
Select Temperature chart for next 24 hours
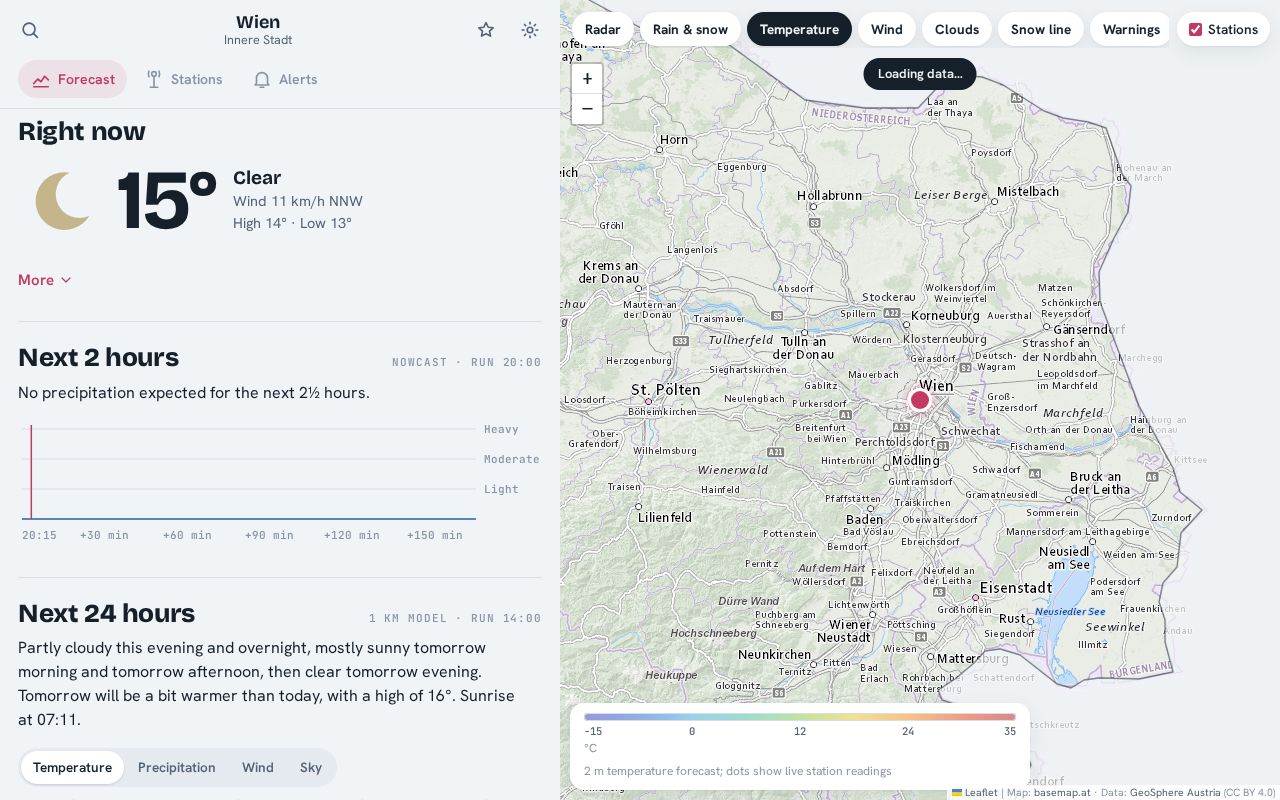click(x=72, y=767)
